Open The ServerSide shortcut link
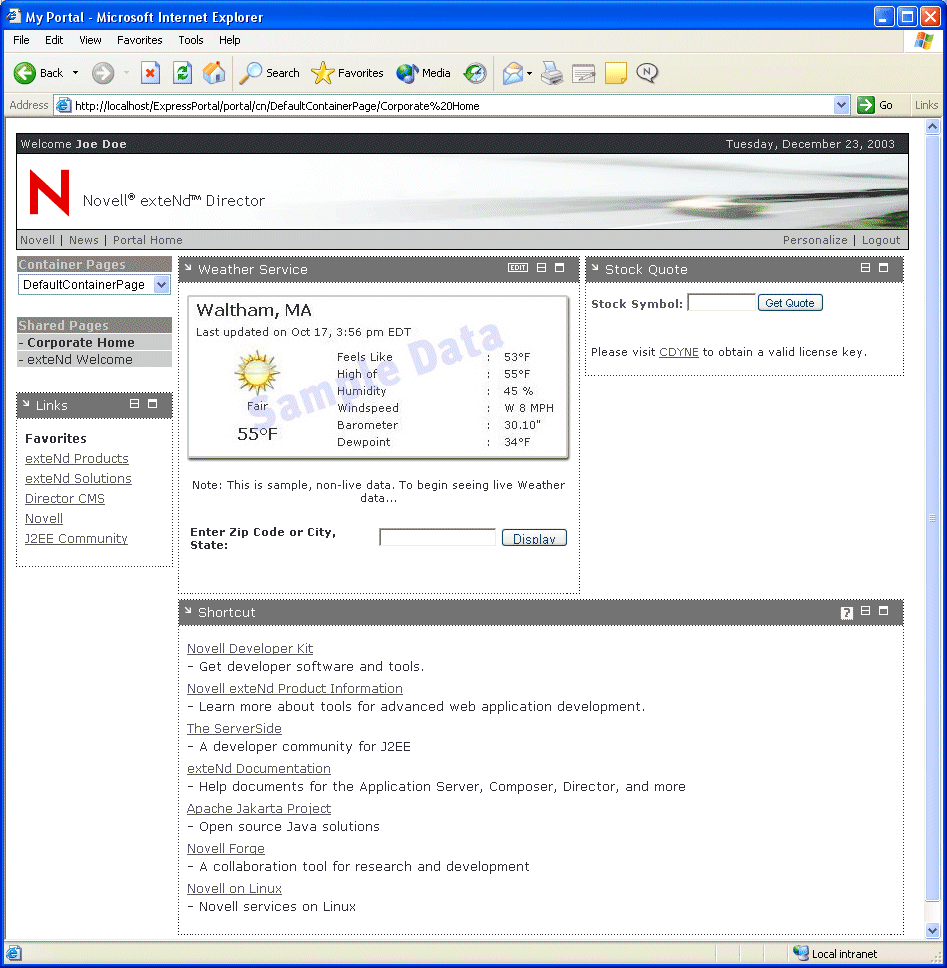947x968 pixels. pos(234,728)
